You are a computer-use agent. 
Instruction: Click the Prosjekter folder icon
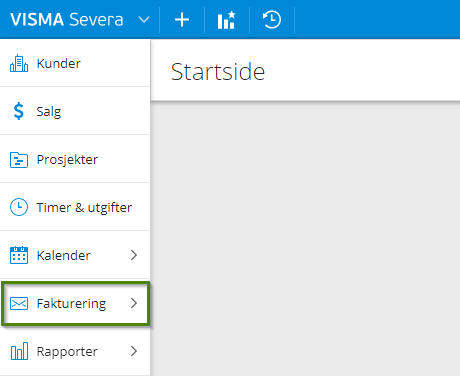coord(19,160)
